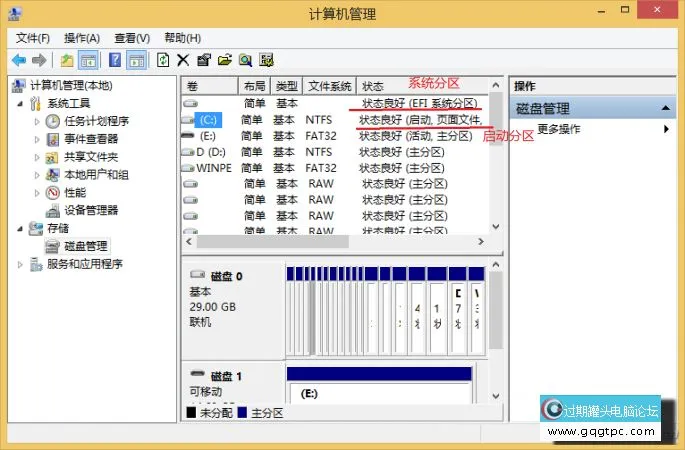Click the 共享文件夹 icon
The width and height of the screenshot is (685, 450).
(52, 157)
